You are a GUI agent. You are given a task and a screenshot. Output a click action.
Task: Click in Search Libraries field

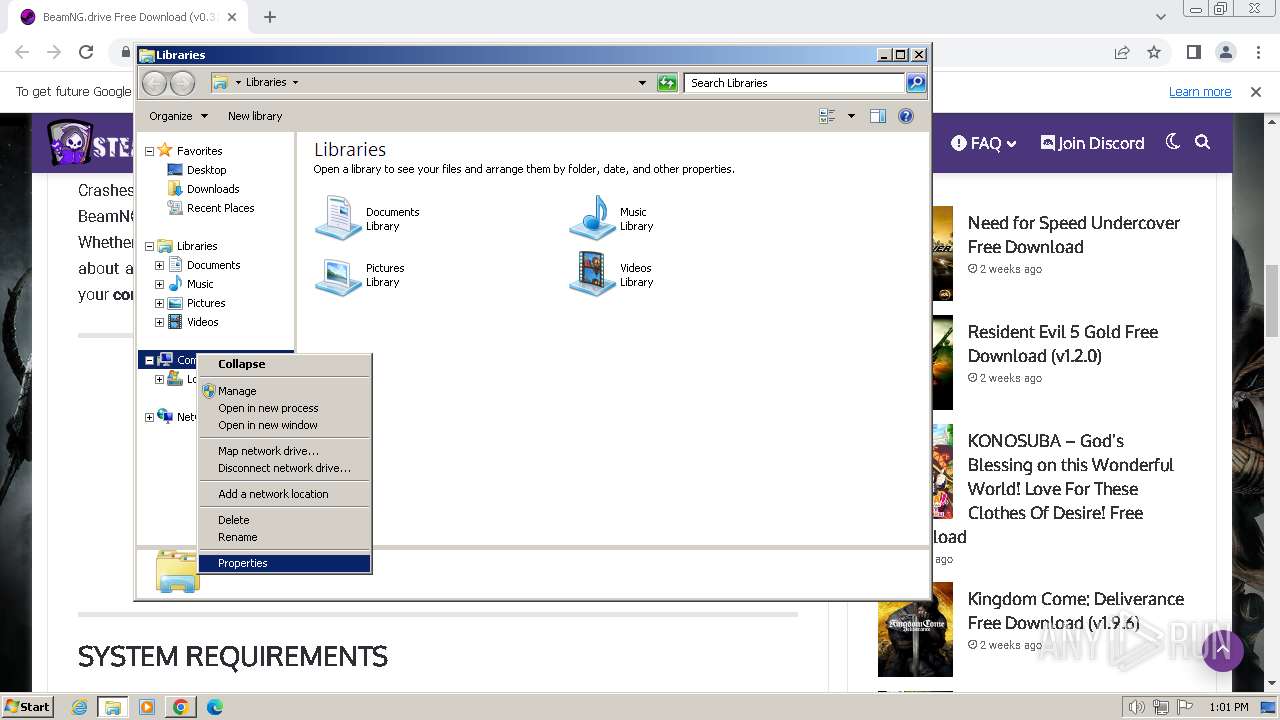coord(794,83)
